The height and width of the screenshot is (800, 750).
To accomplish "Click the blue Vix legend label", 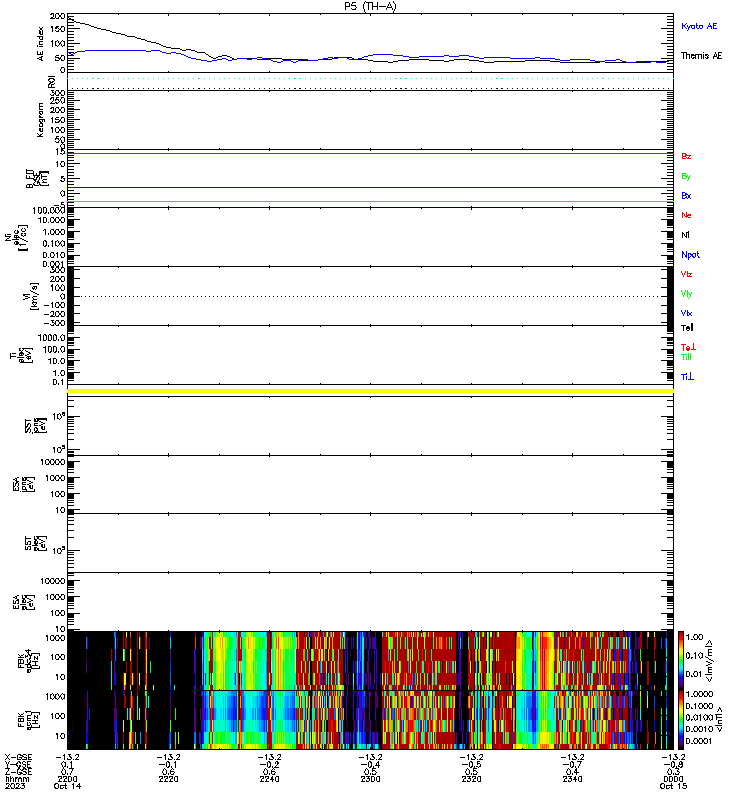I will [x=686, y=313].
